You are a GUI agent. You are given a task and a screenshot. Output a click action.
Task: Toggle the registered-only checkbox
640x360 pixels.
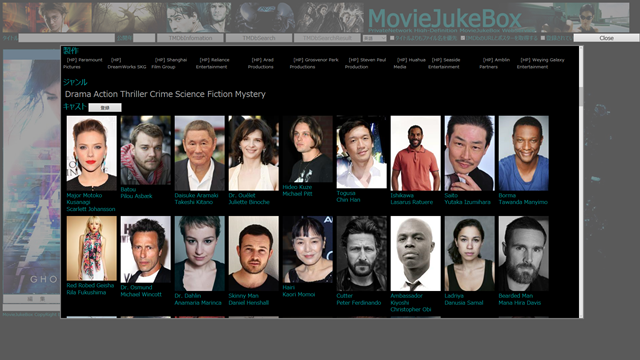(x=543, y=38)
